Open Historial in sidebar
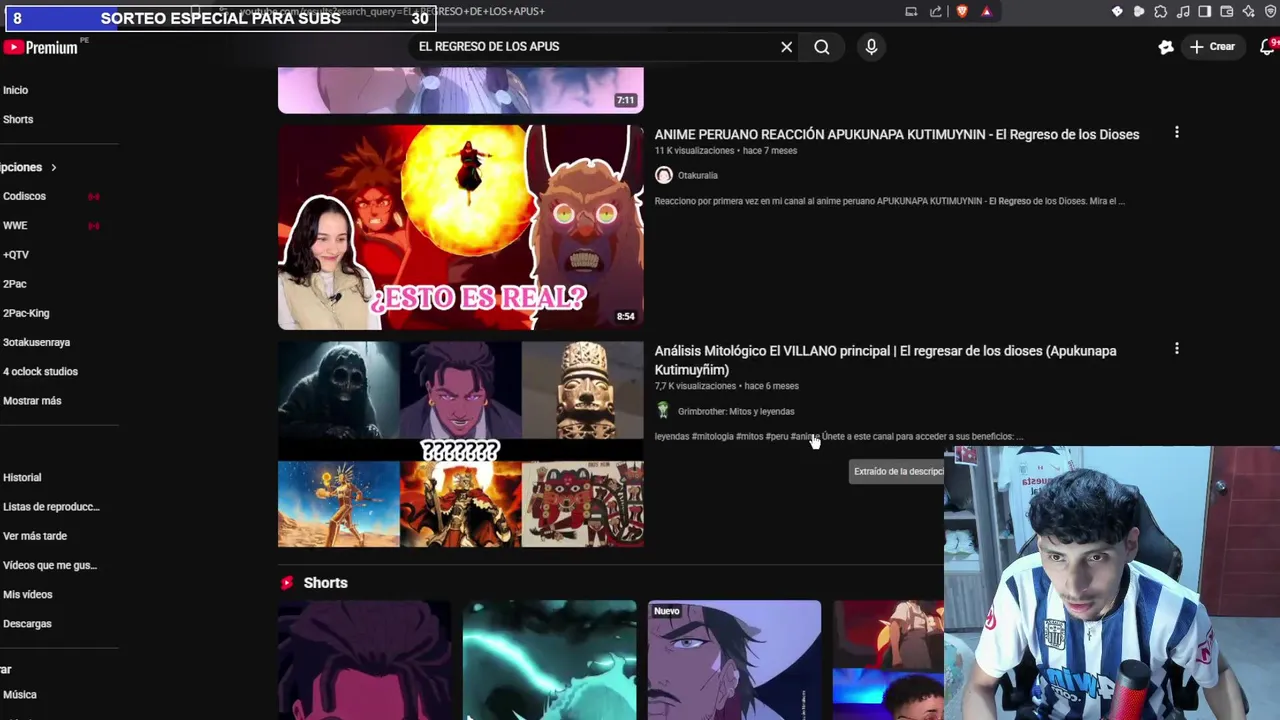1280x720 pixels. click(x=22, y=477)
